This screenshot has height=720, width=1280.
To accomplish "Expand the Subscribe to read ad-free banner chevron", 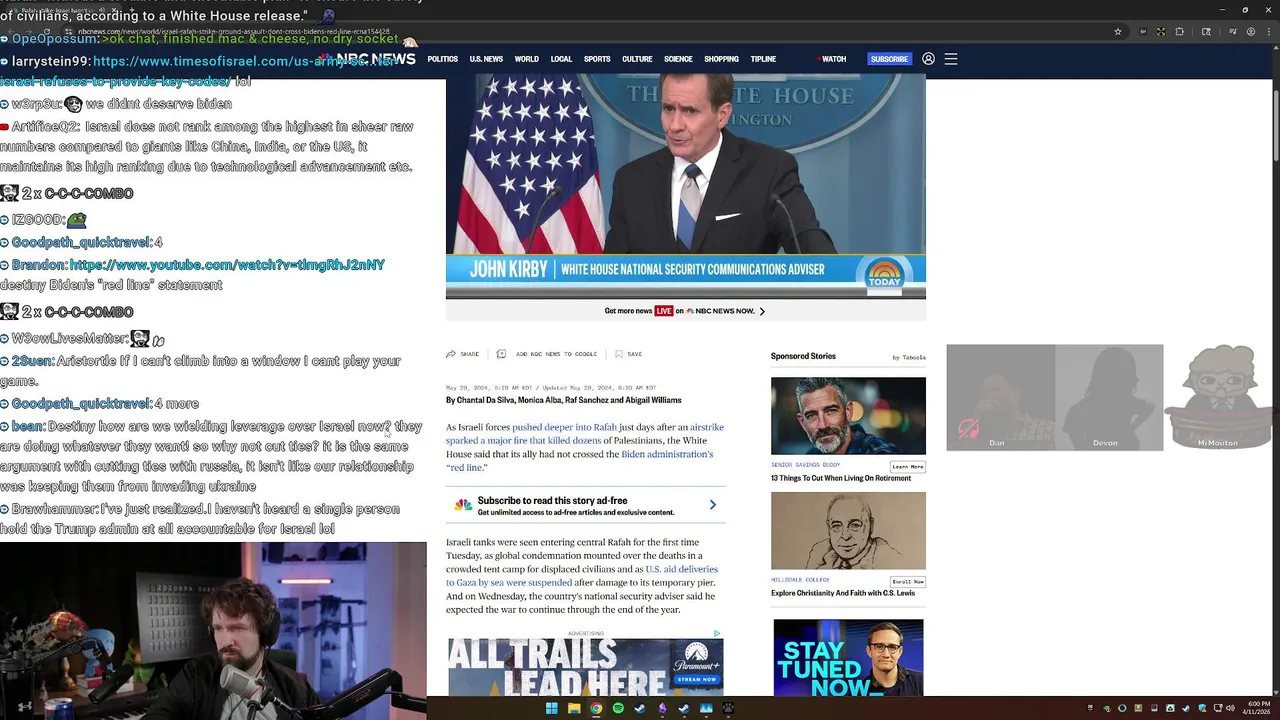I will point(713,505).
